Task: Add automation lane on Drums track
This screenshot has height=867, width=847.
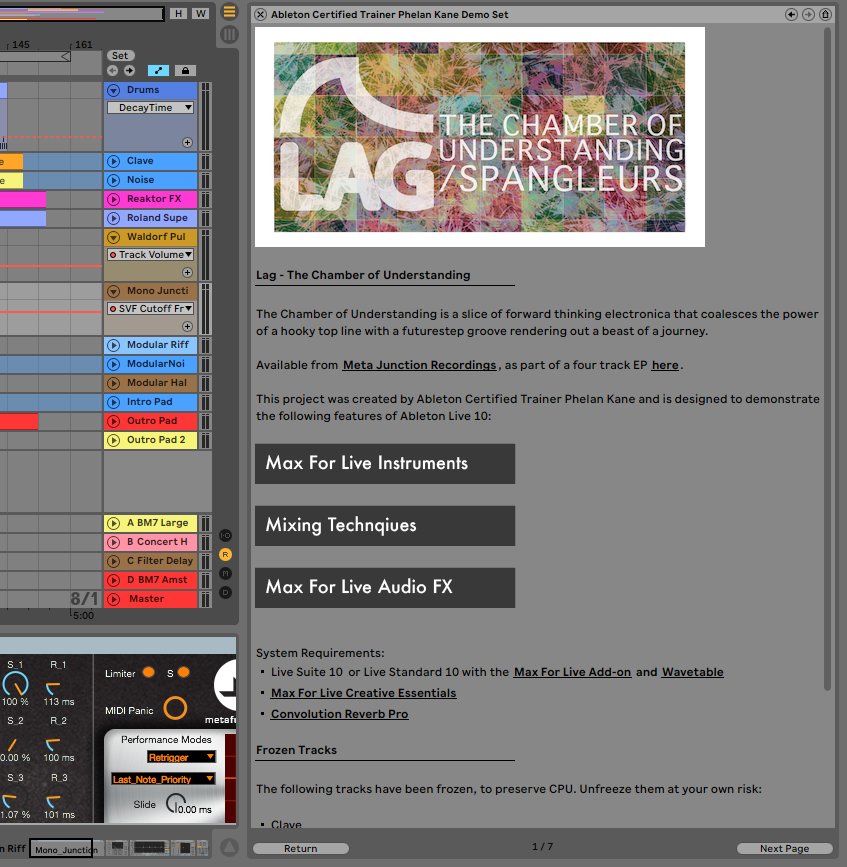Action: pos(187,143)
